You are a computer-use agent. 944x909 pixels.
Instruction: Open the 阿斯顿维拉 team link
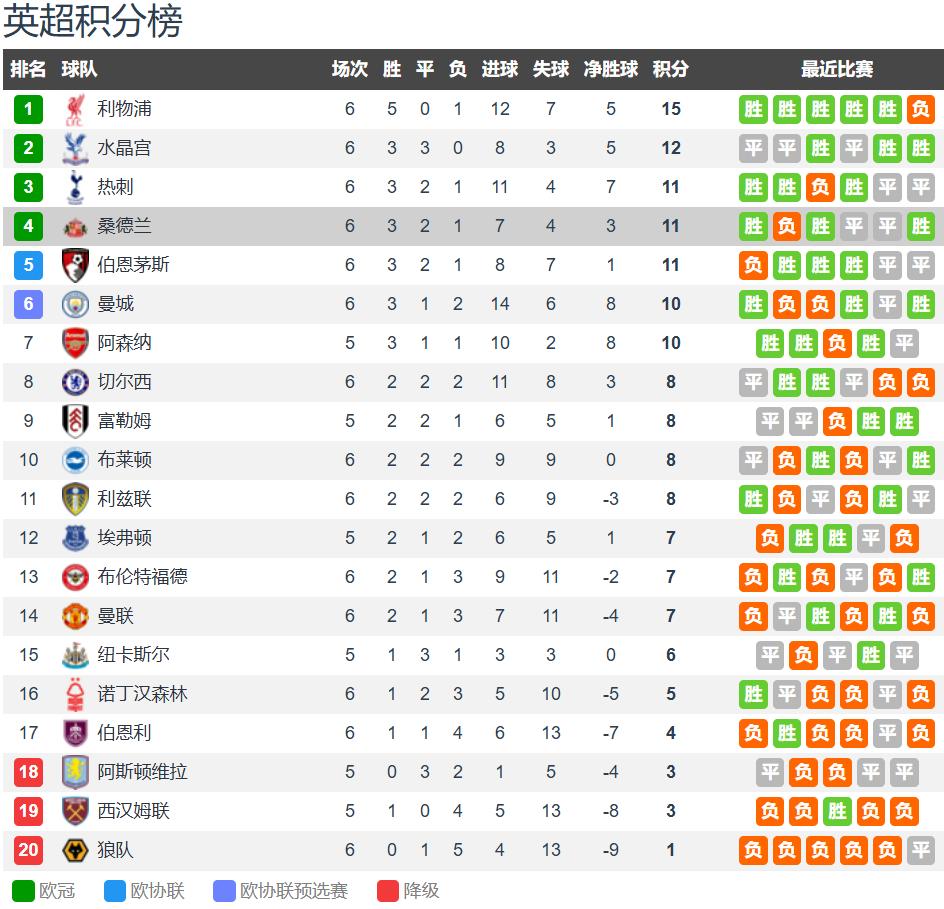coord(142,772)
